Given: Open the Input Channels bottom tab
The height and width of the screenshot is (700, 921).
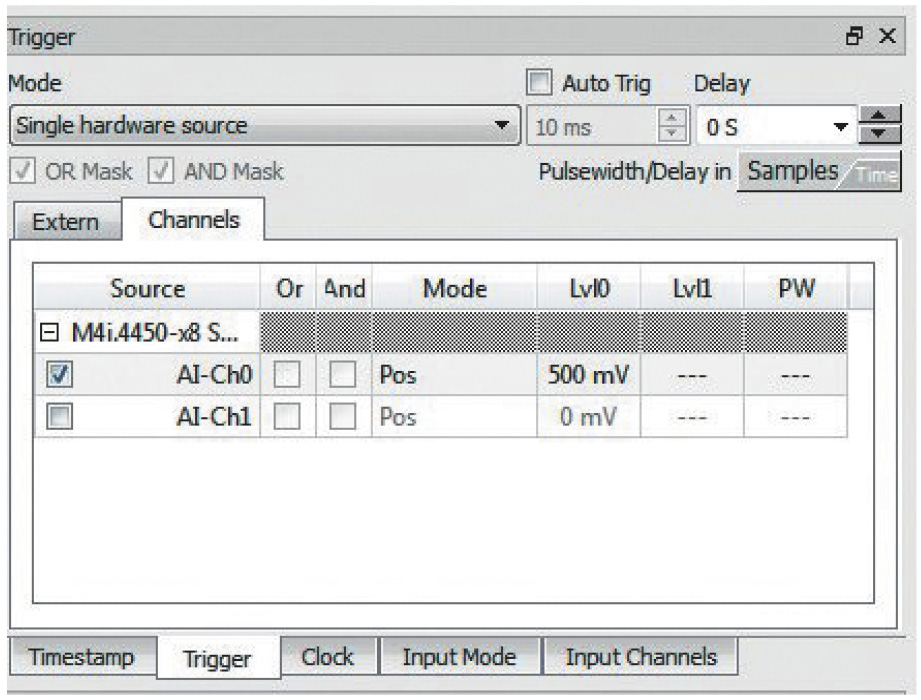Looking at the screenshot, I should [x=641, y=657].
